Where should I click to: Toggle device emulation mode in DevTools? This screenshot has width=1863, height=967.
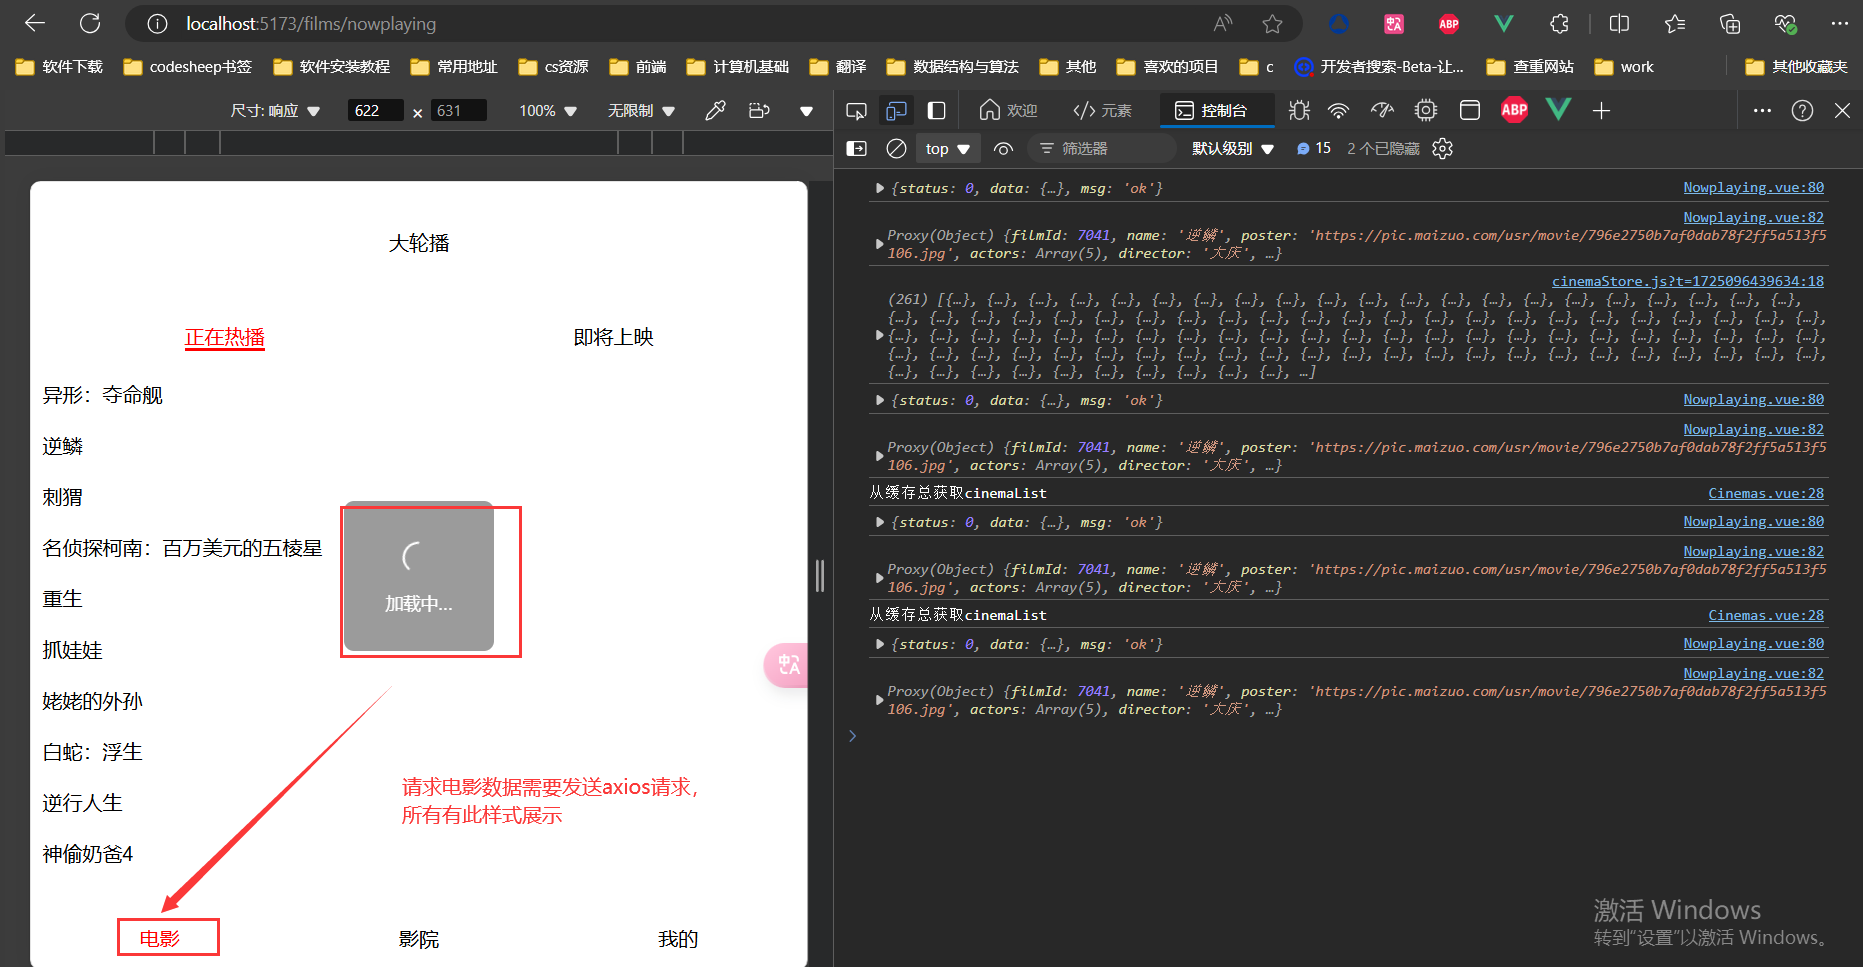(897, 110)
